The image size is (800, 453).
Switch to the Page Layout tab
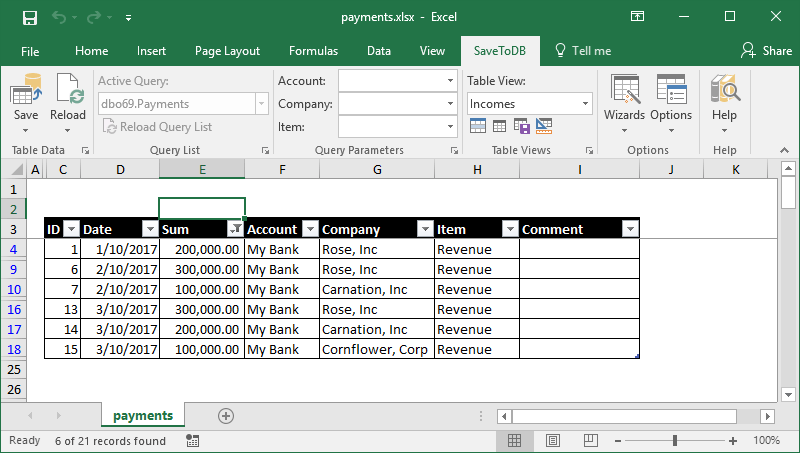tap(227, 51)
